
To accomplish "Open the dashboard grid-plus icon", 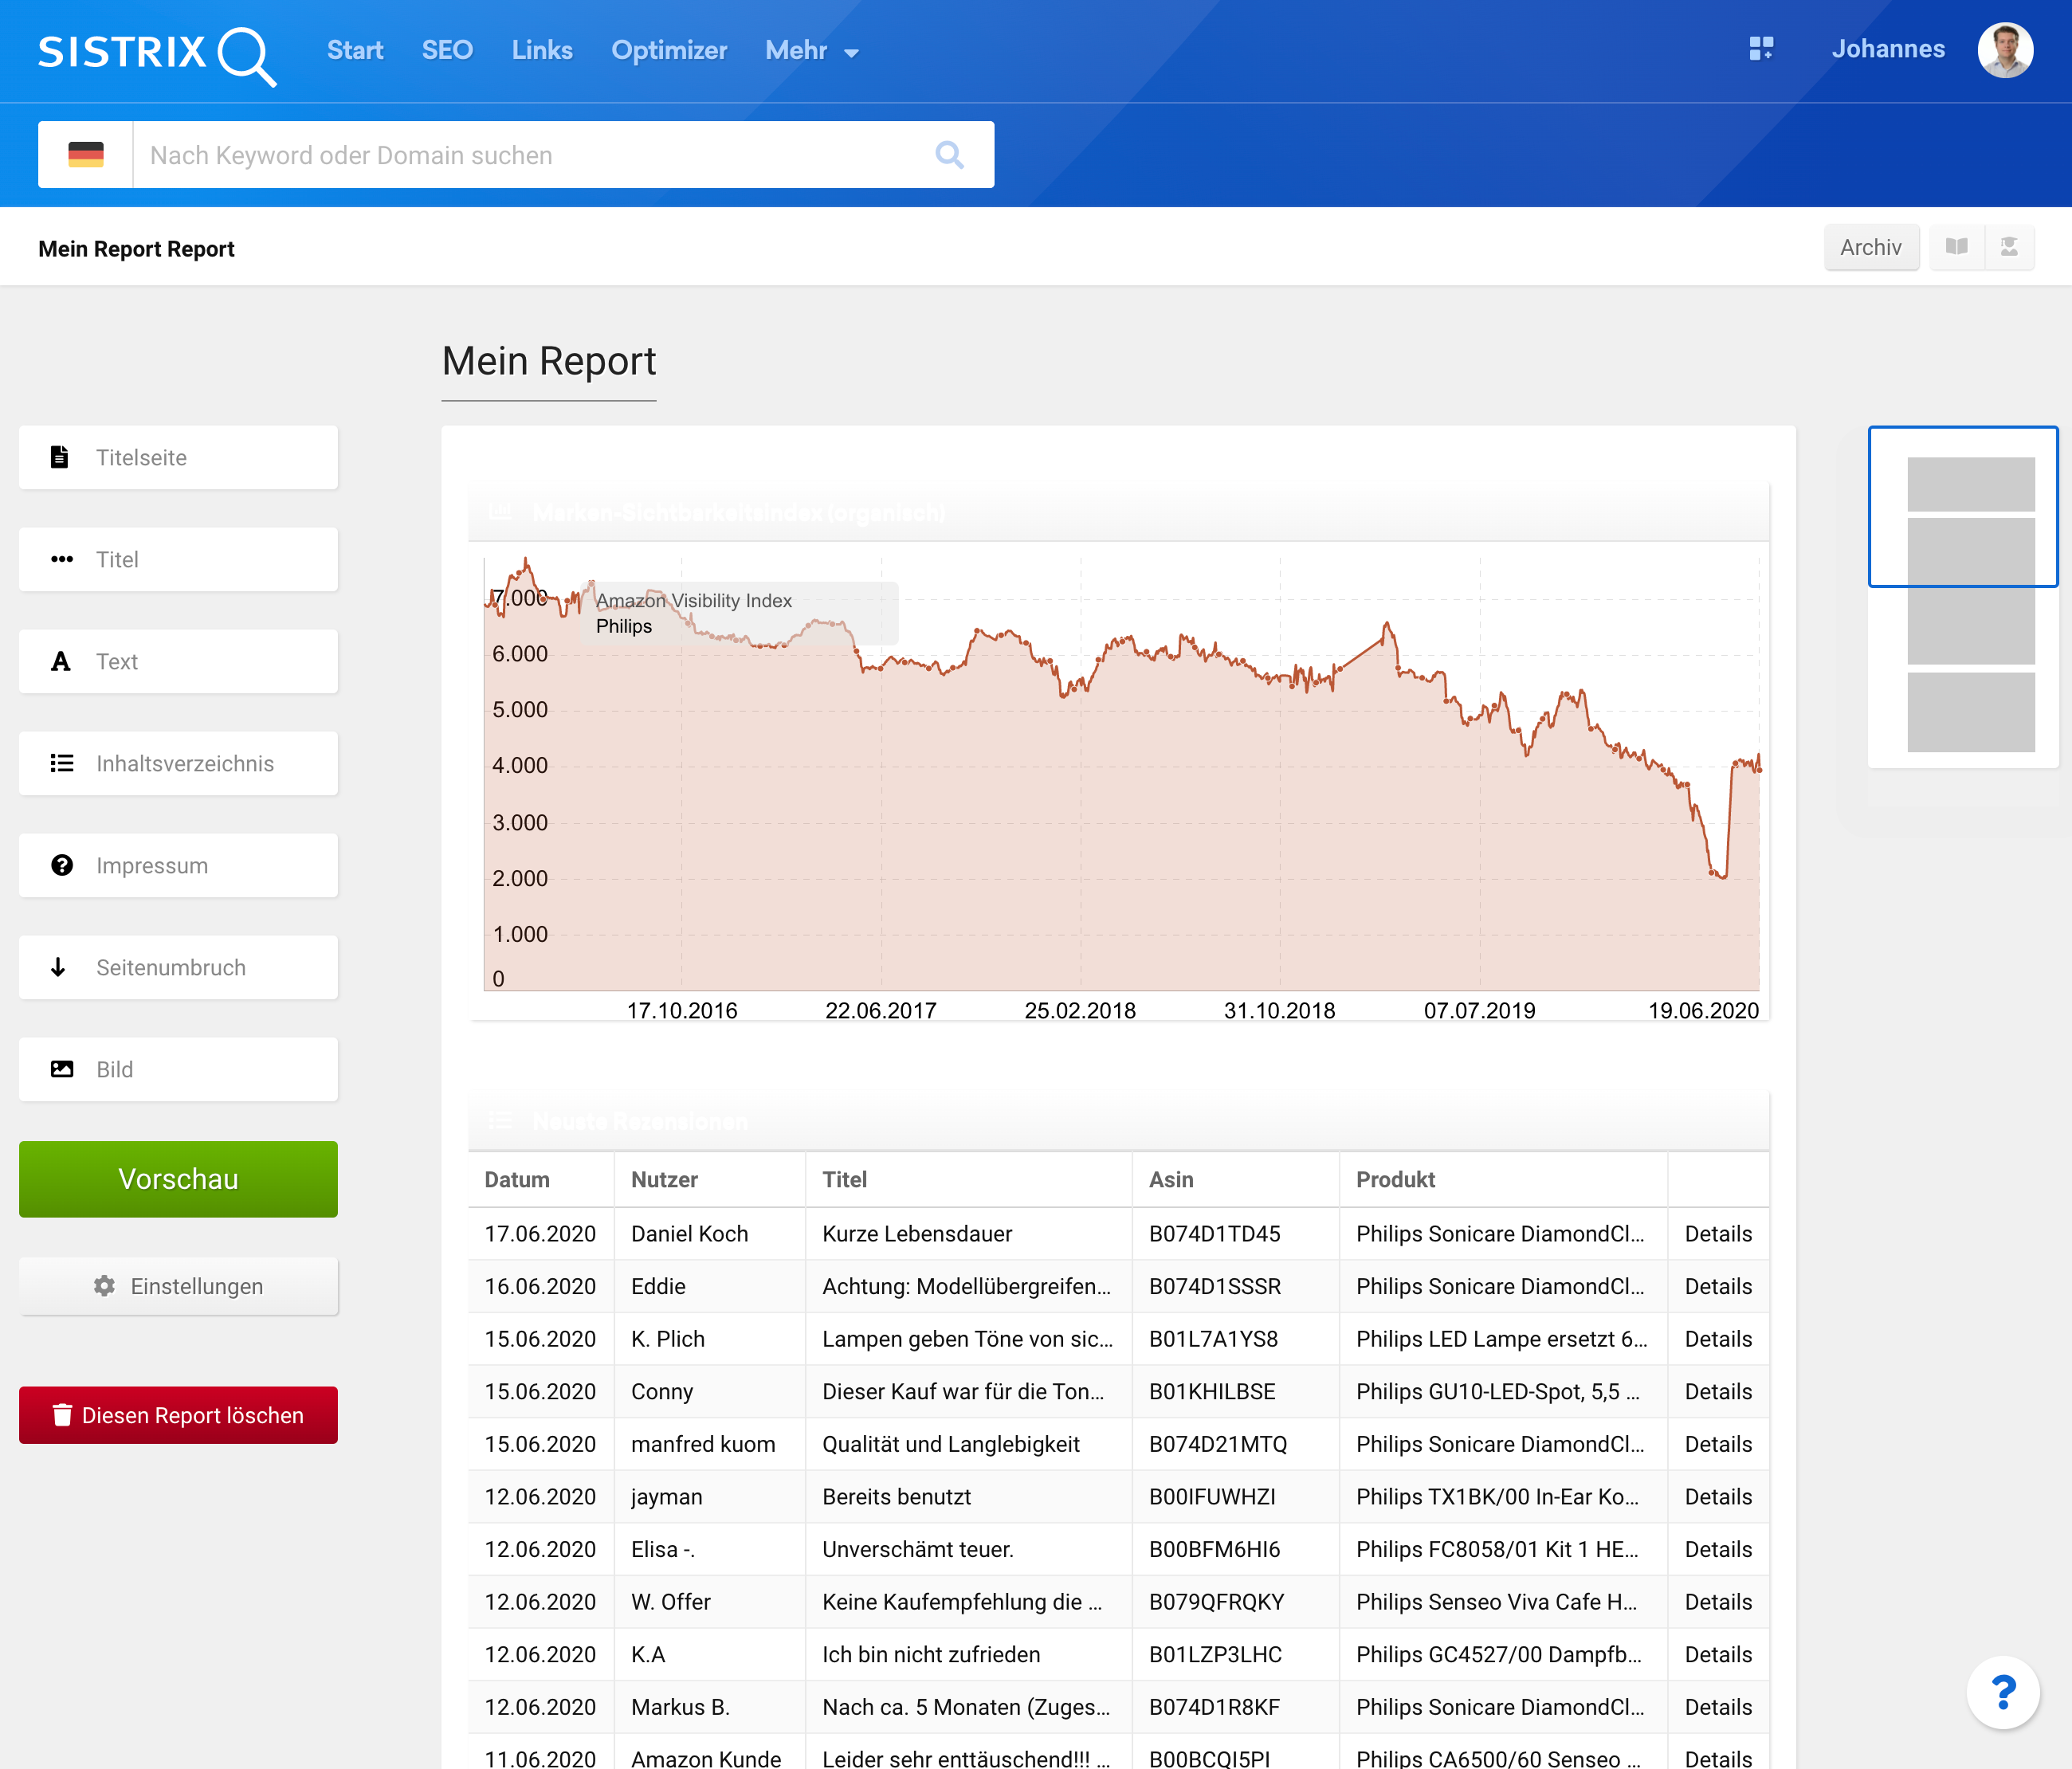I will (x=1761, y=49).
